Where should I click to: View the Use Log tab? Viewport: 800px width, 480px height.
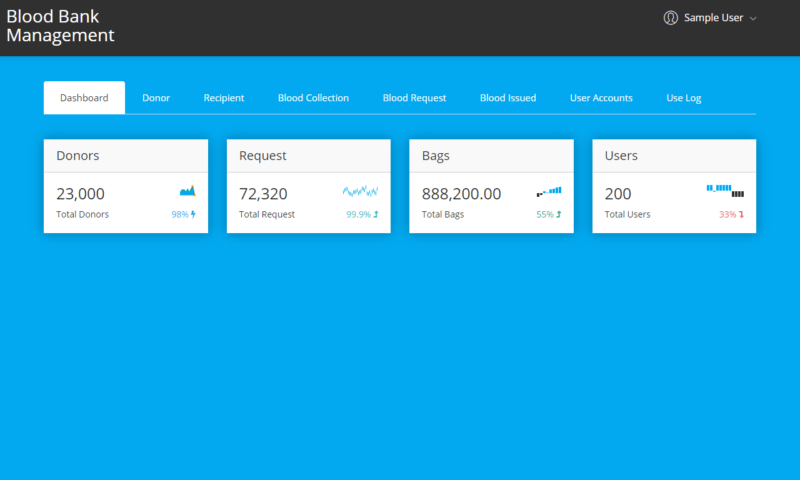pos(684,98)
